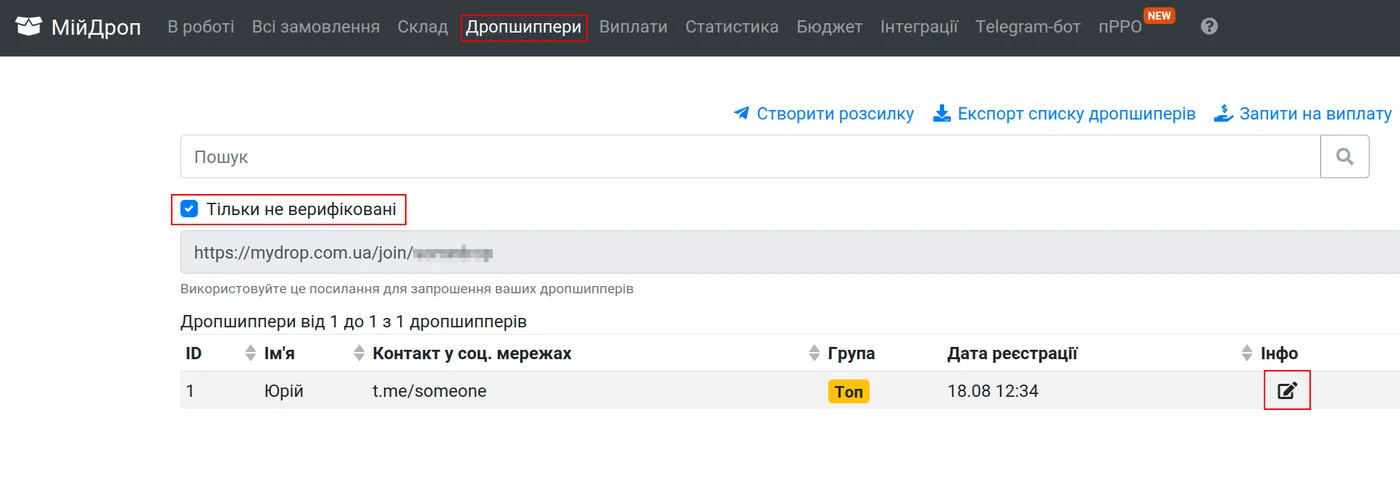Click the magnifier search button

pyautogui.click(x=1345, y=157)
